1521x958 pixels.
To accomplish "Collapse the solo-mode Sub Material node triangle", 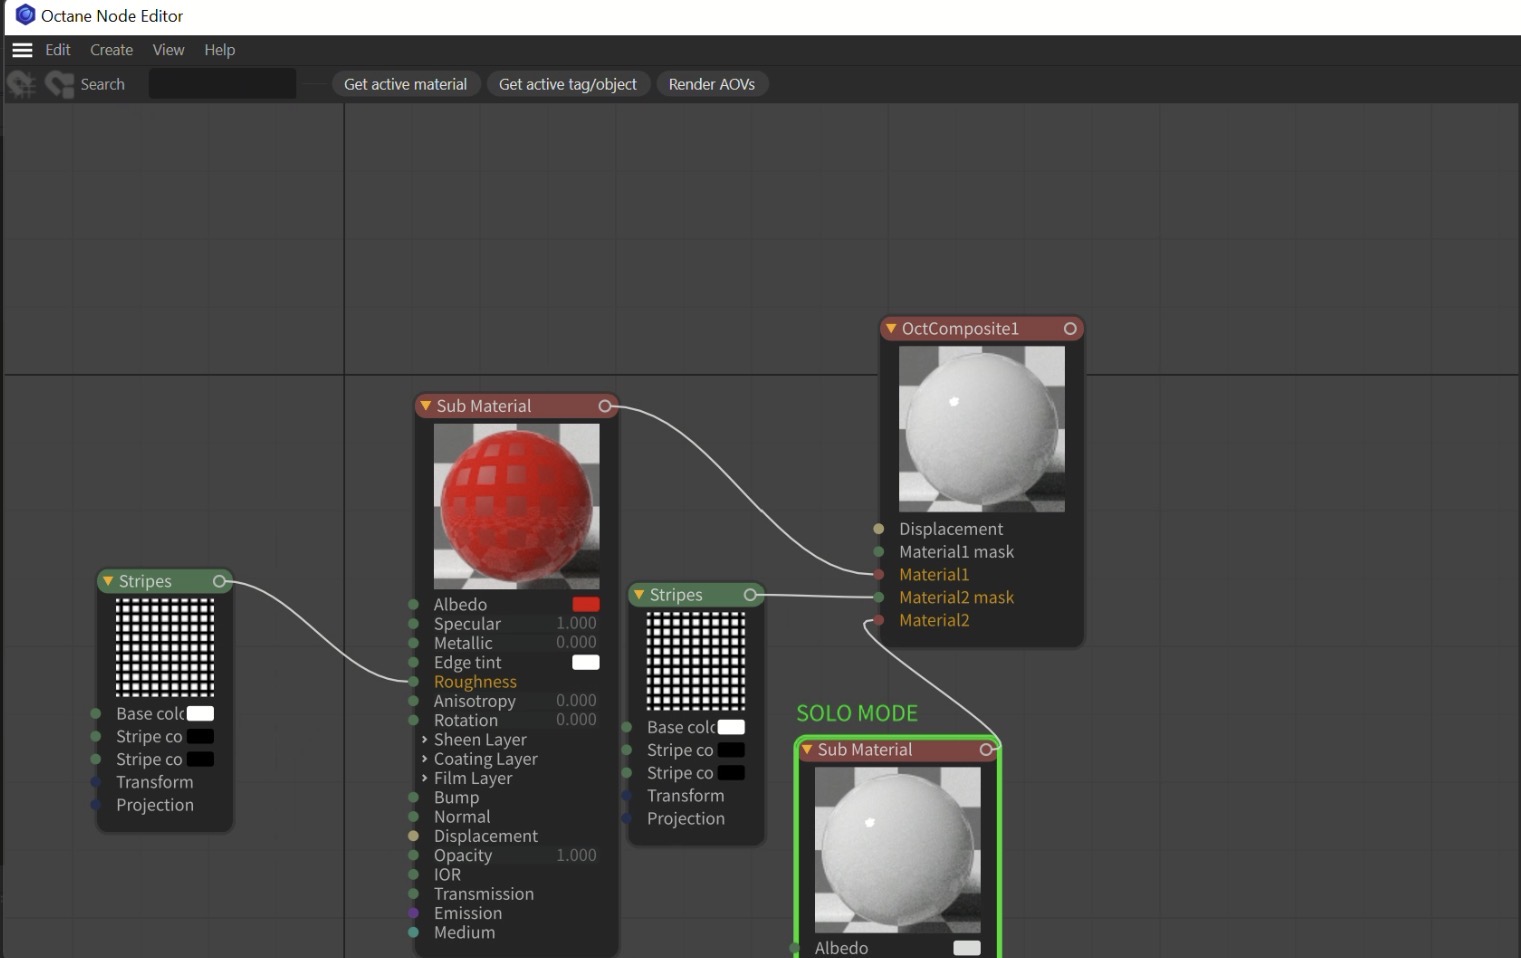I will click(807, 749).
